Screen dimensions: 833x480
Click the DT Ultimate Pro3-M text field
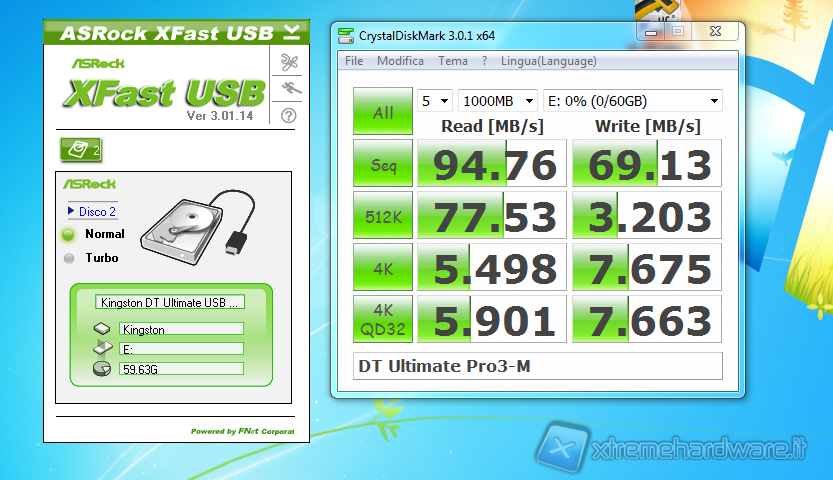537,366
